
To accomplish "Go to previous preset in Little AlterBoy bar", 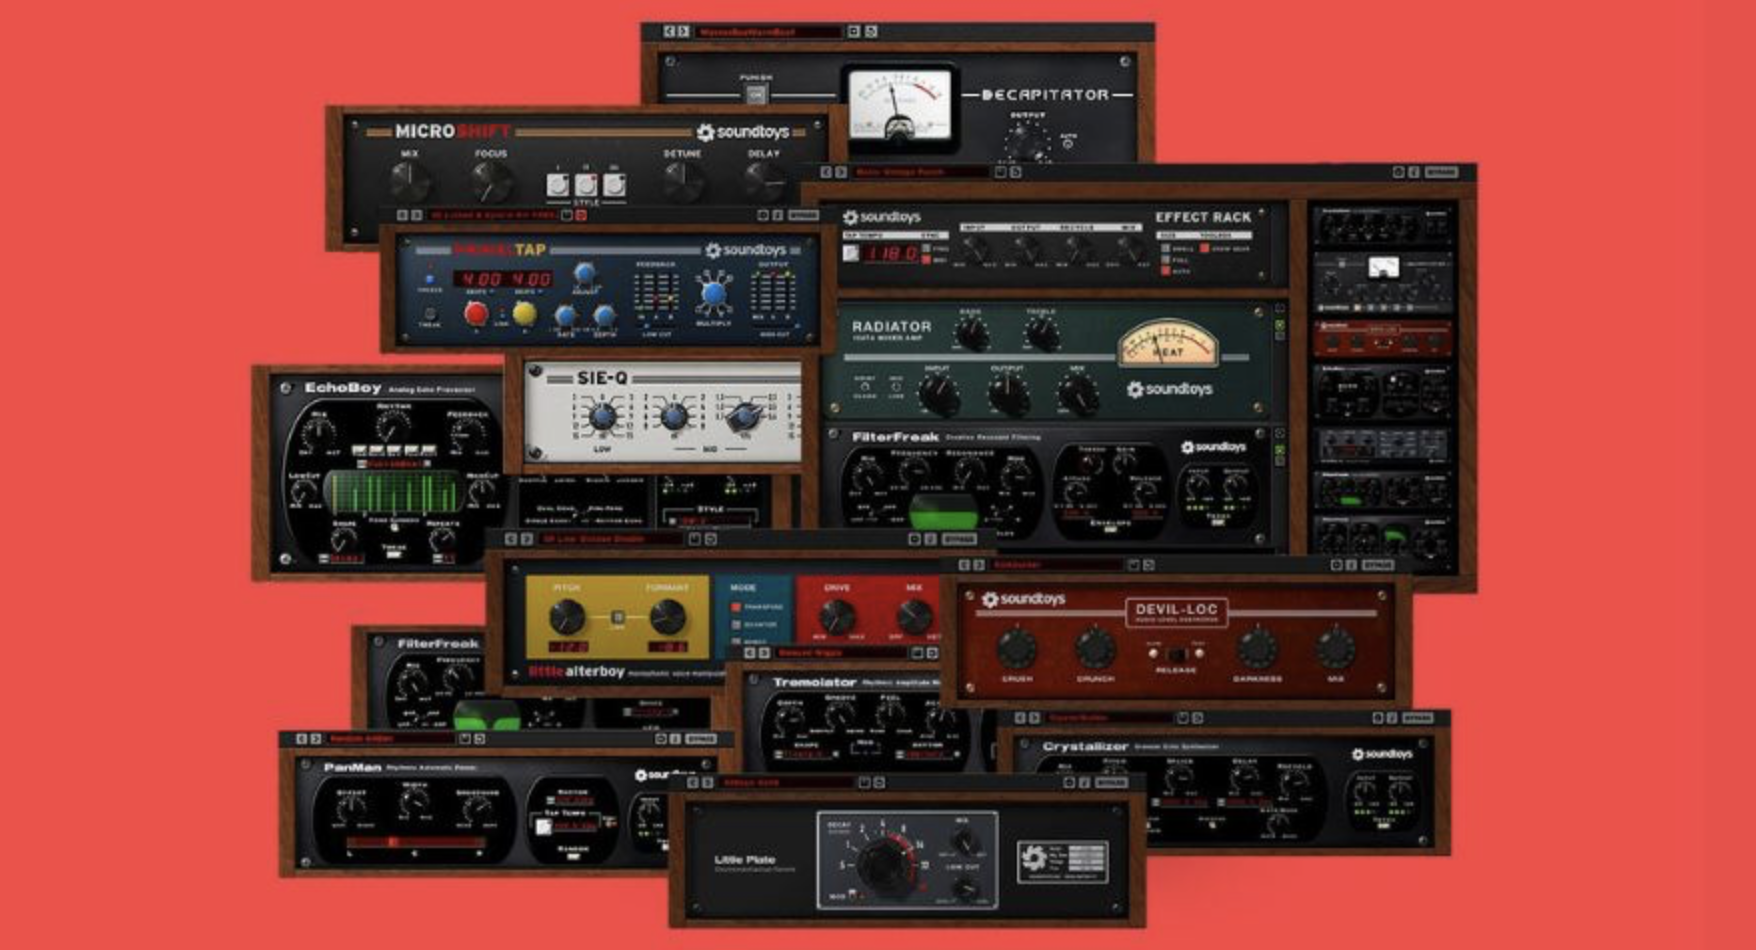I will [511, 539].
